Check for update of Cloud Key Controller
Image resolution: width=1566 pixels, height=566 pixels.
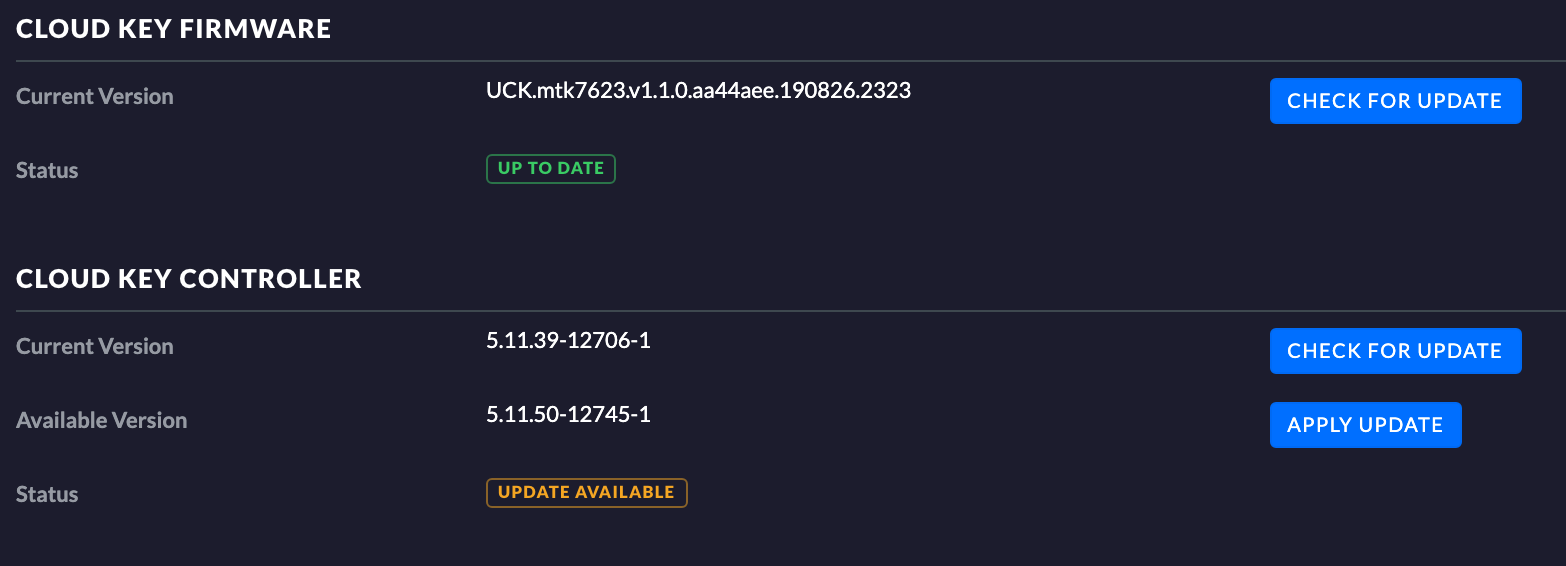(x=1395, y=351)
